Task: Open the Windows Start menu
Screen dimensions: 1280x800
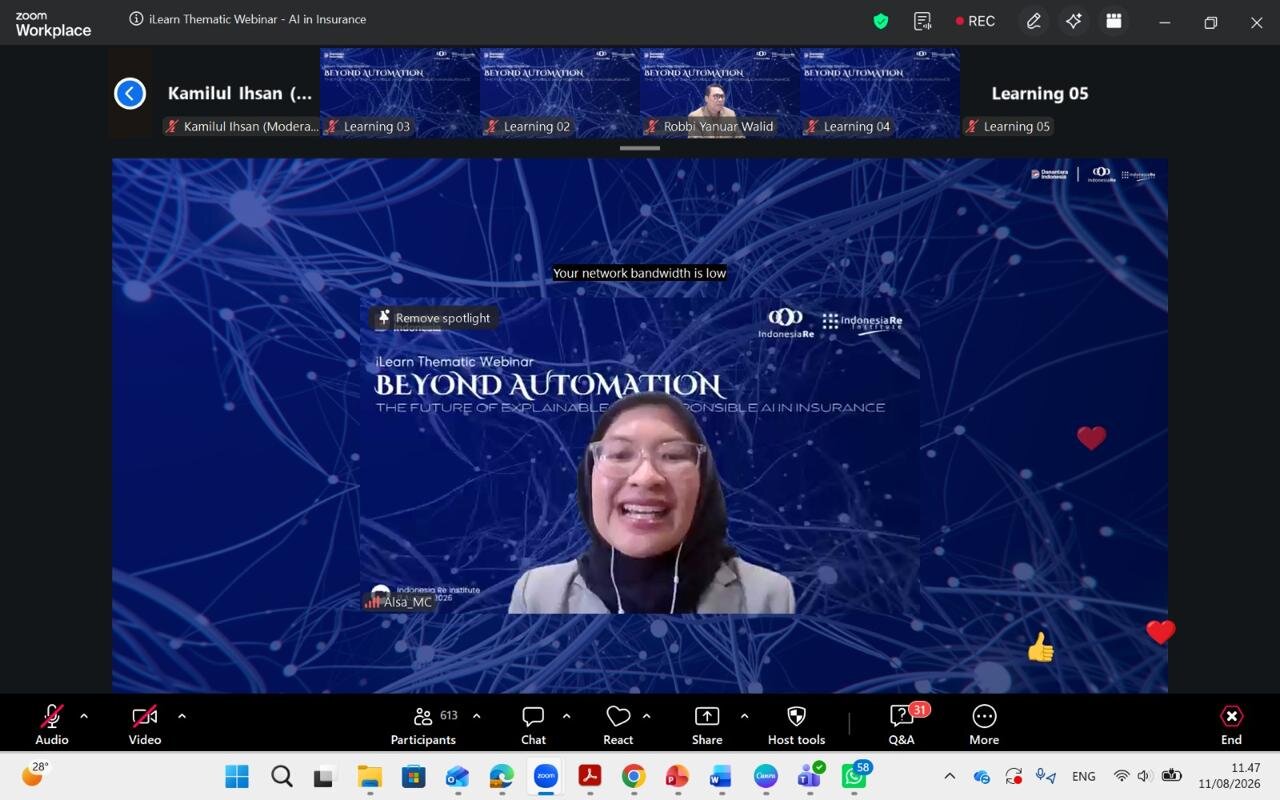Action: (237, 776)
